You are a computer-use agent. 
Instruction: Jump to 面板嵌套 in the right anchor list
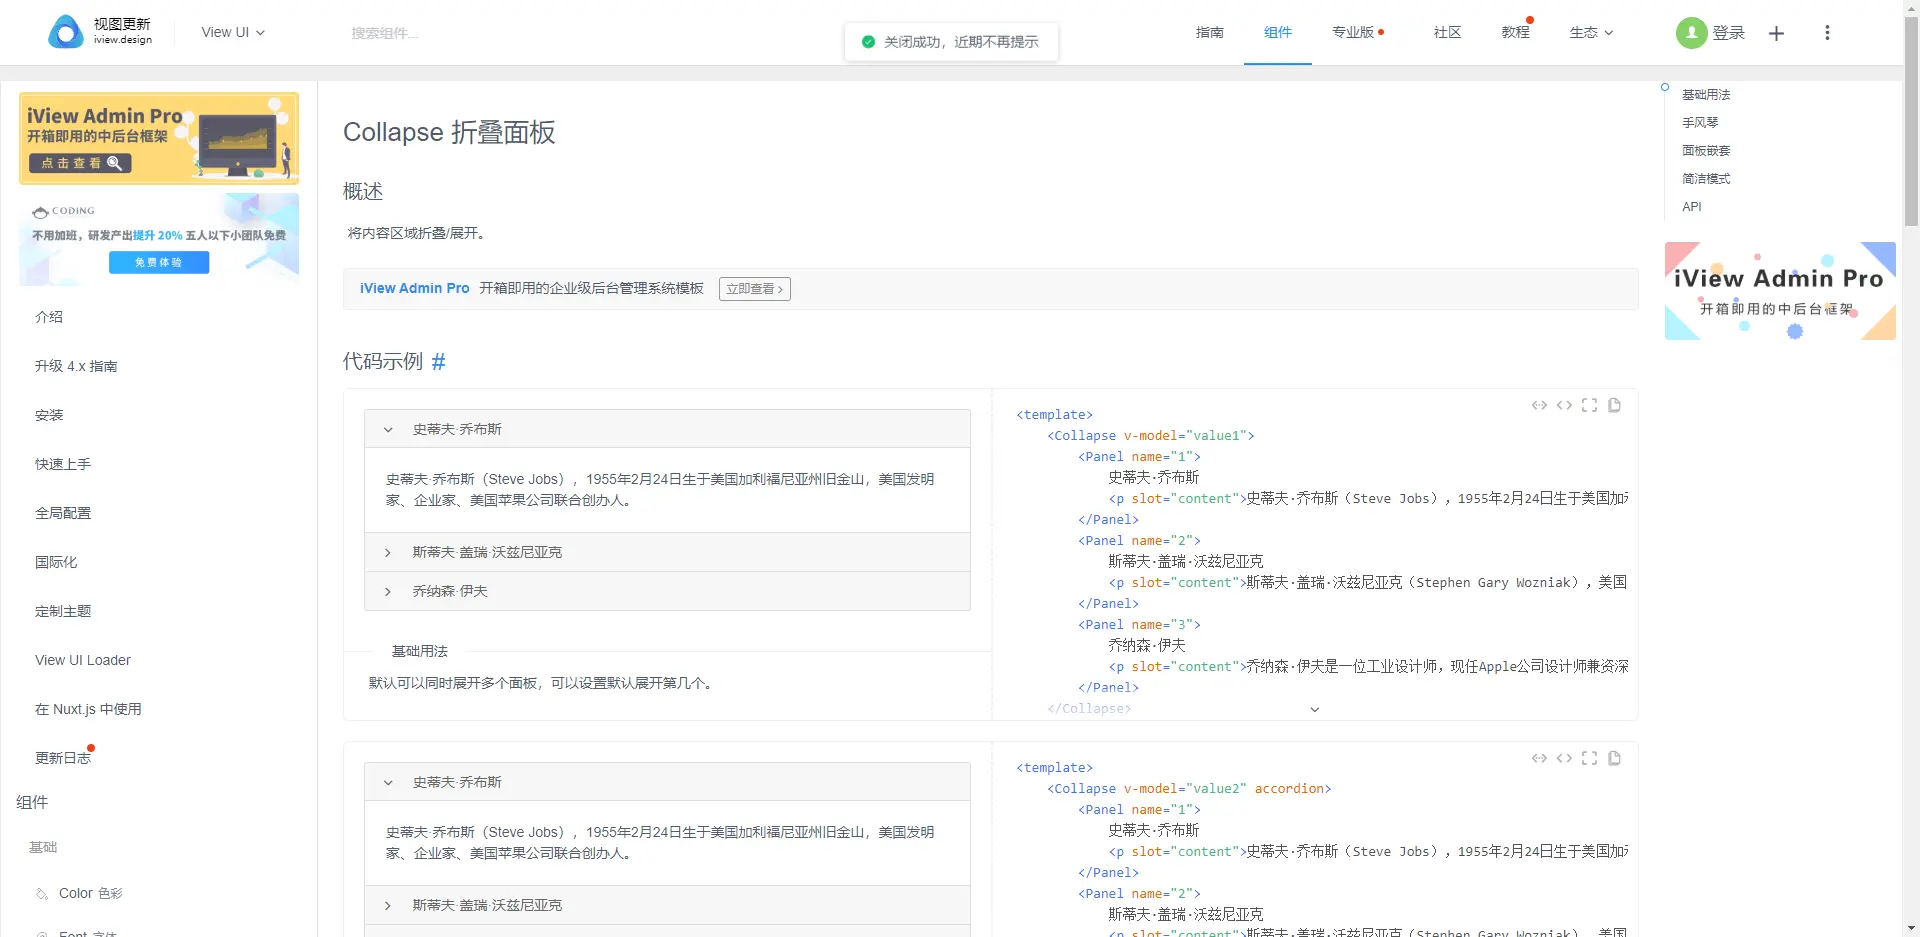(x=1706, y=151)
